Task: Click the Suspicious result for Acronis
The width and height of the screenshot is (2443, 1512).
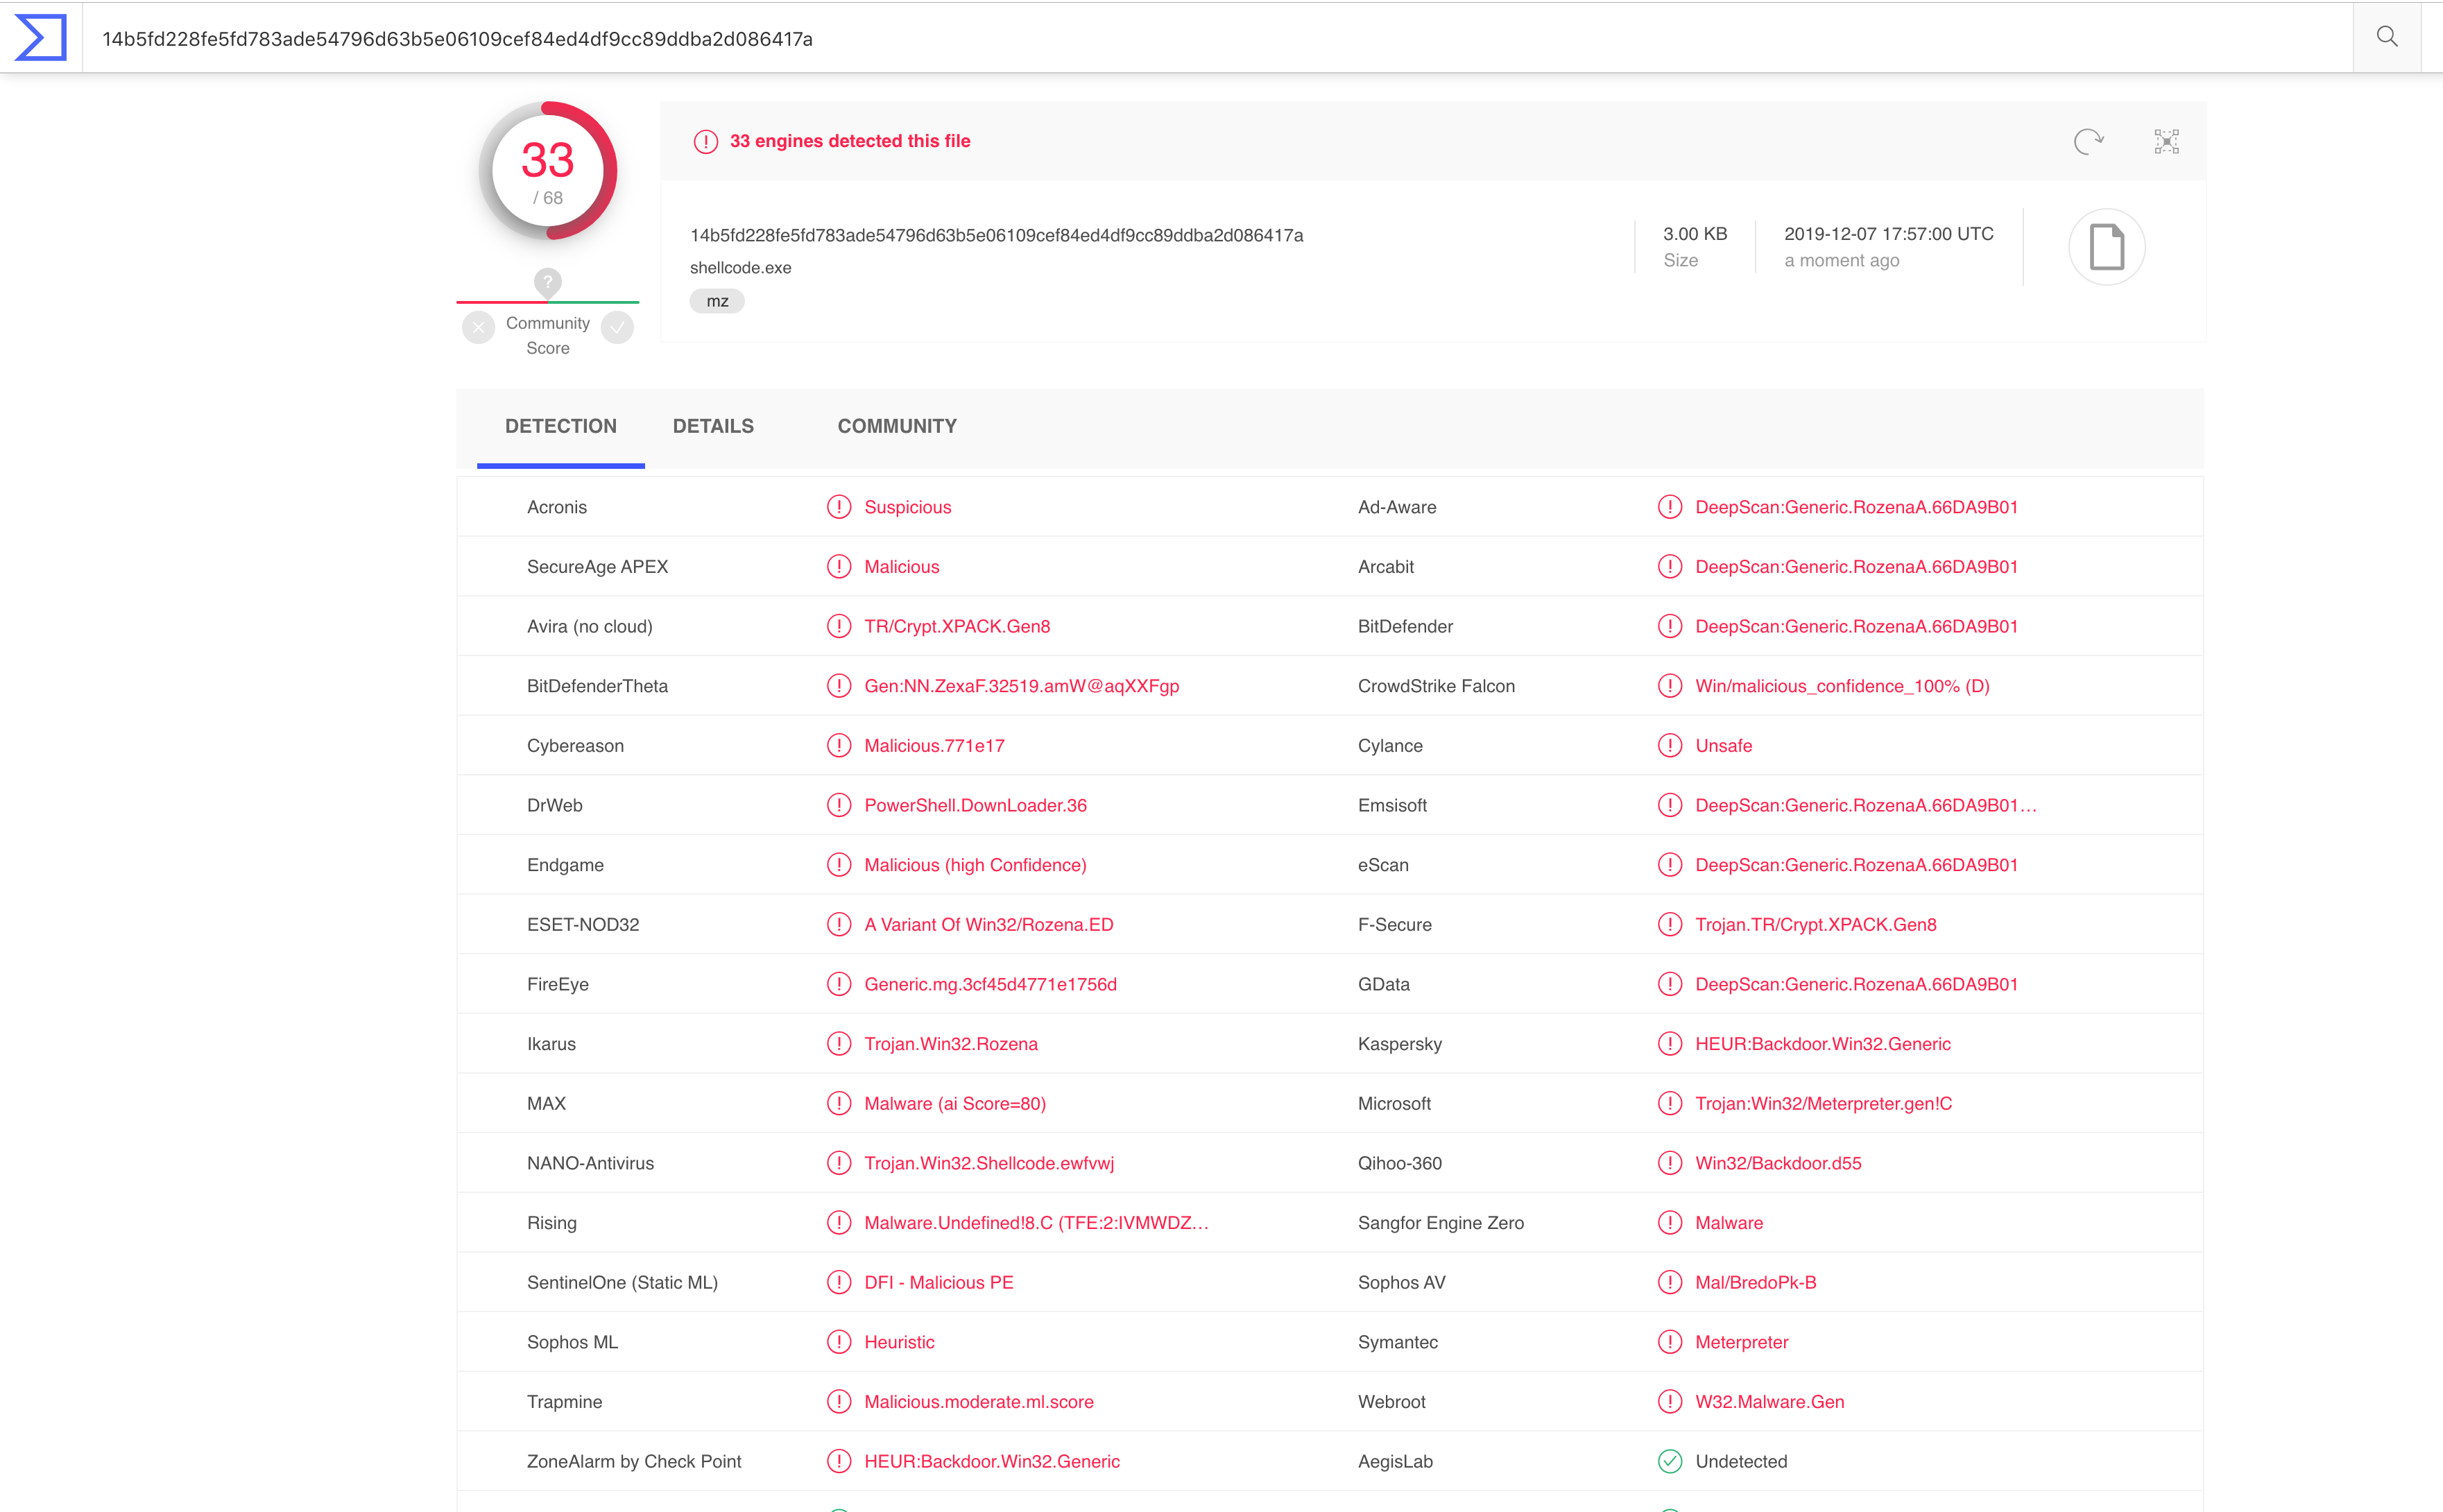Action: pyautogui.click(x=908, y=507)
